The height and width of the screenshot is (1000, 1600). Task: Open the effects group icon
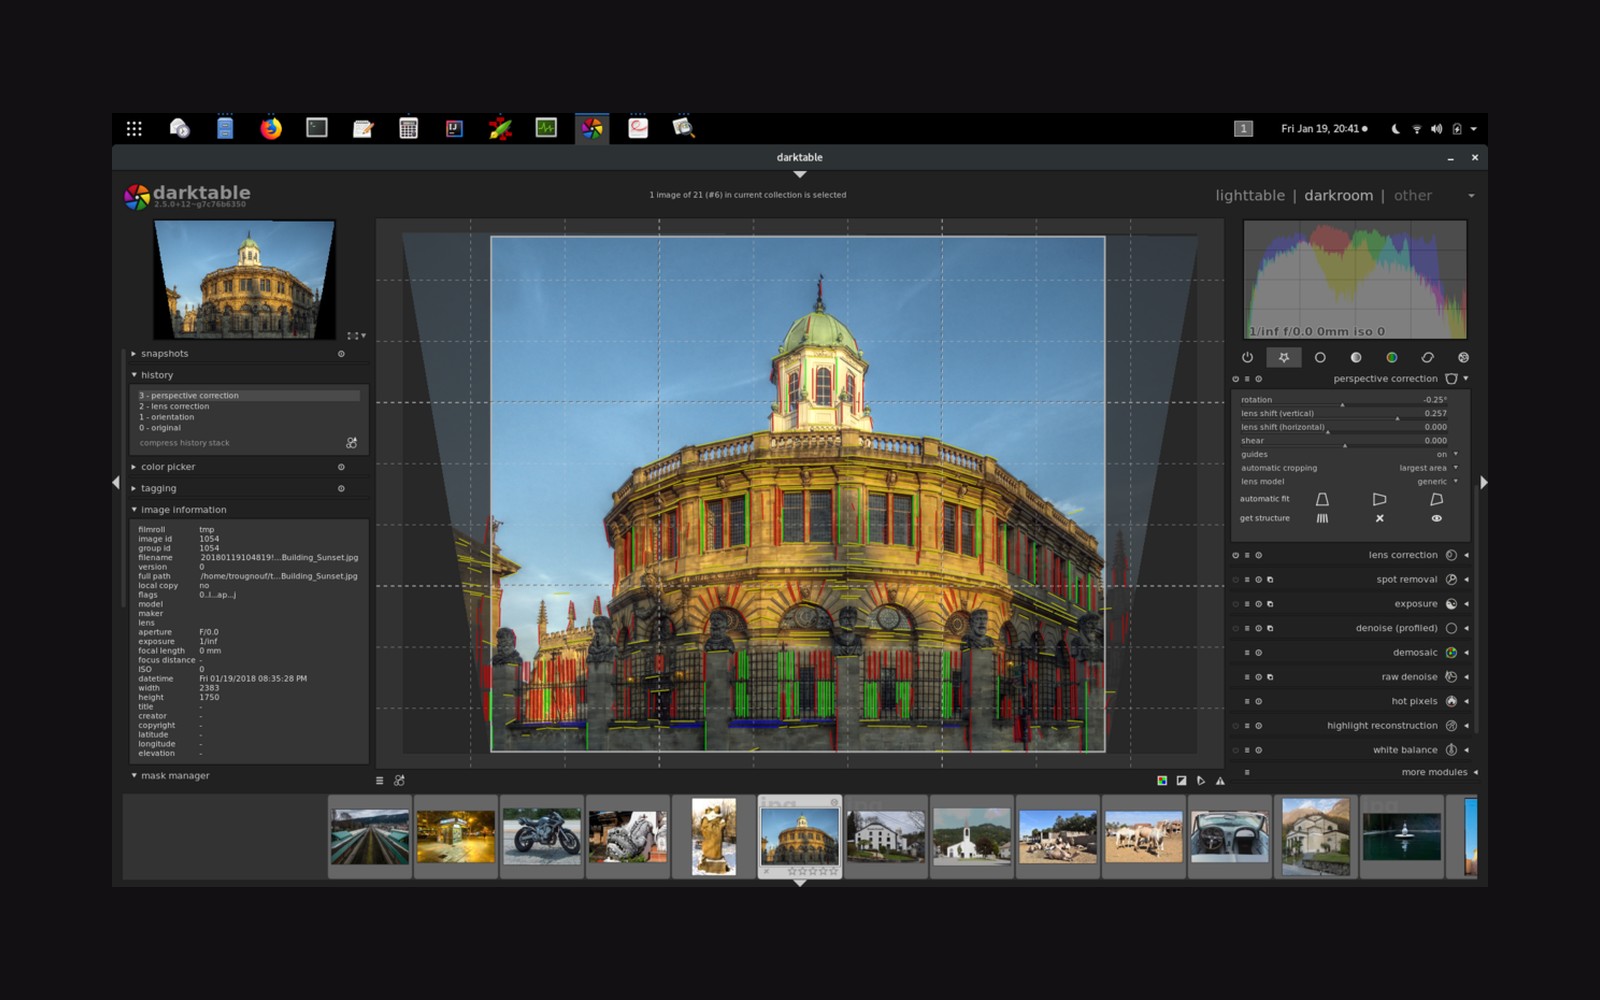tap(1463, 357)
